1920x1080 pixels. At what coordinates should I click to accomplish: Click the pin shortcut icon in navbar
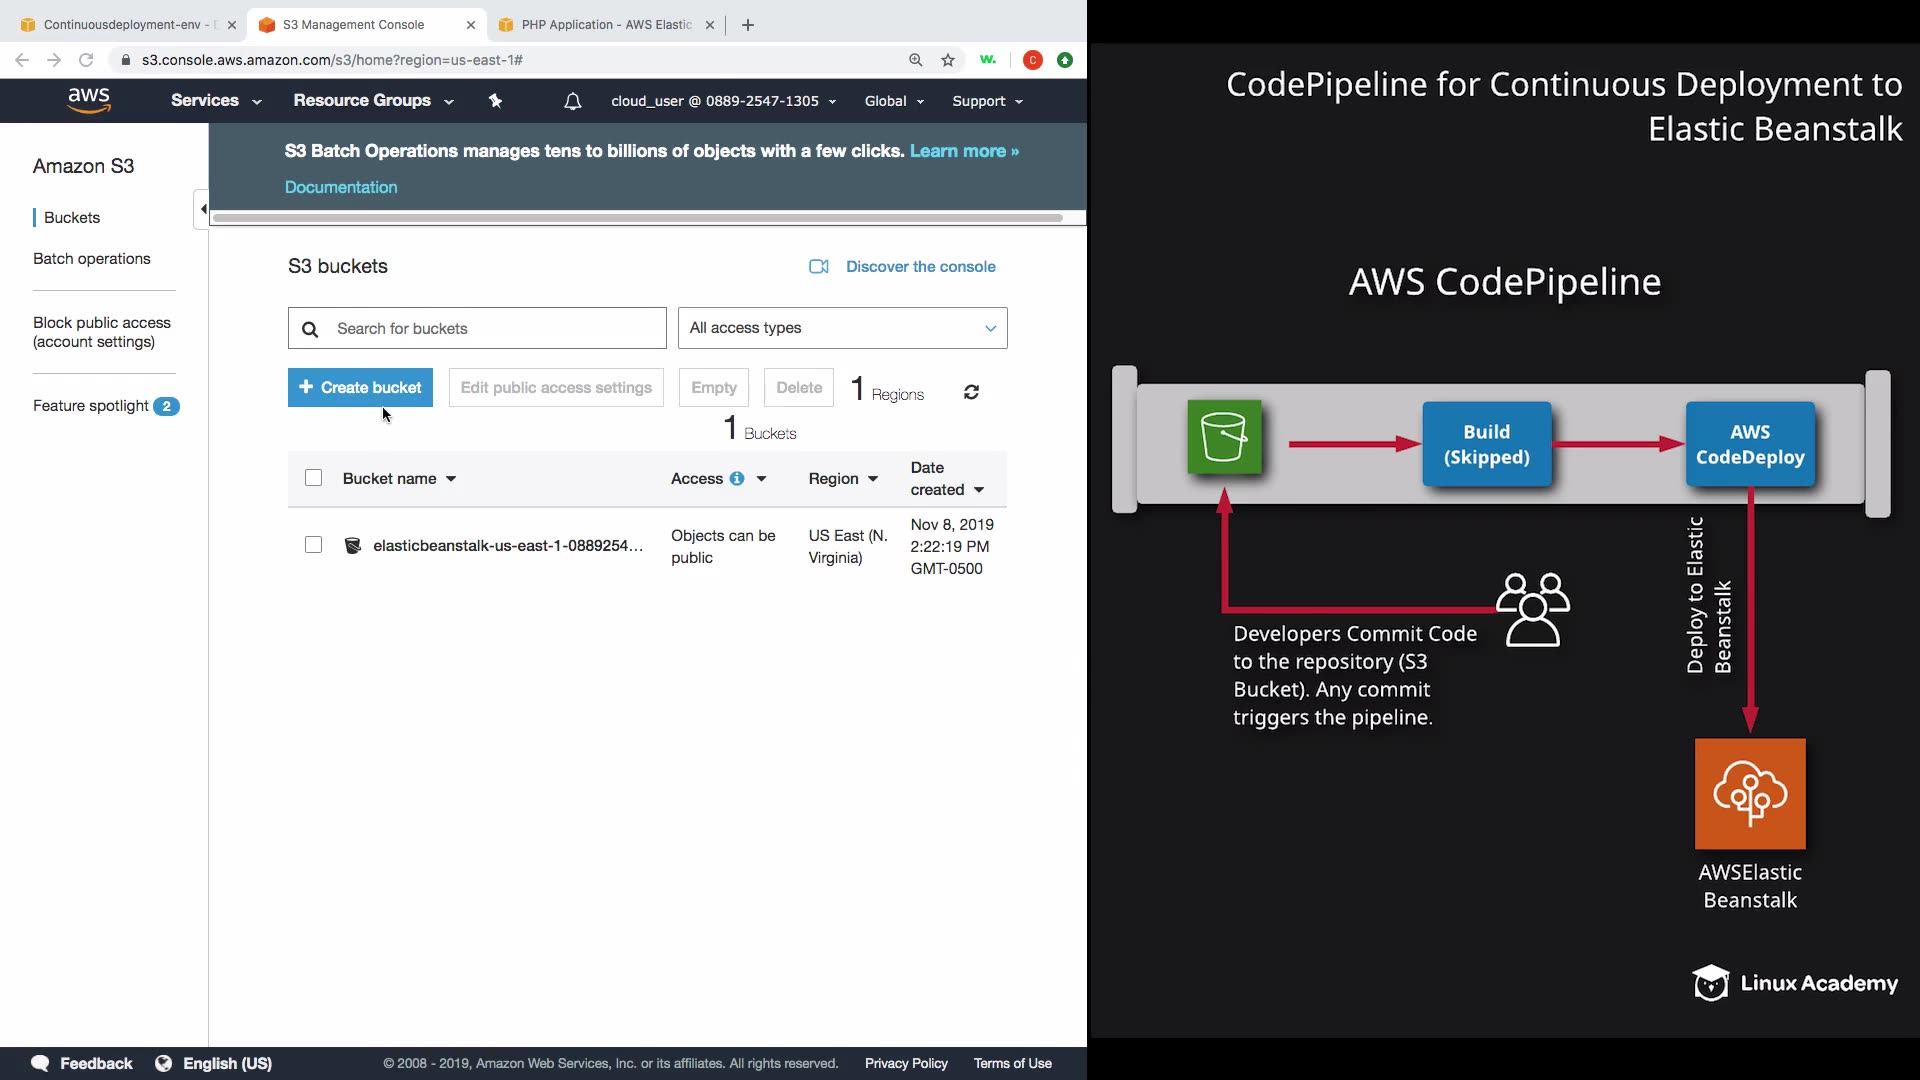(495, 101)
